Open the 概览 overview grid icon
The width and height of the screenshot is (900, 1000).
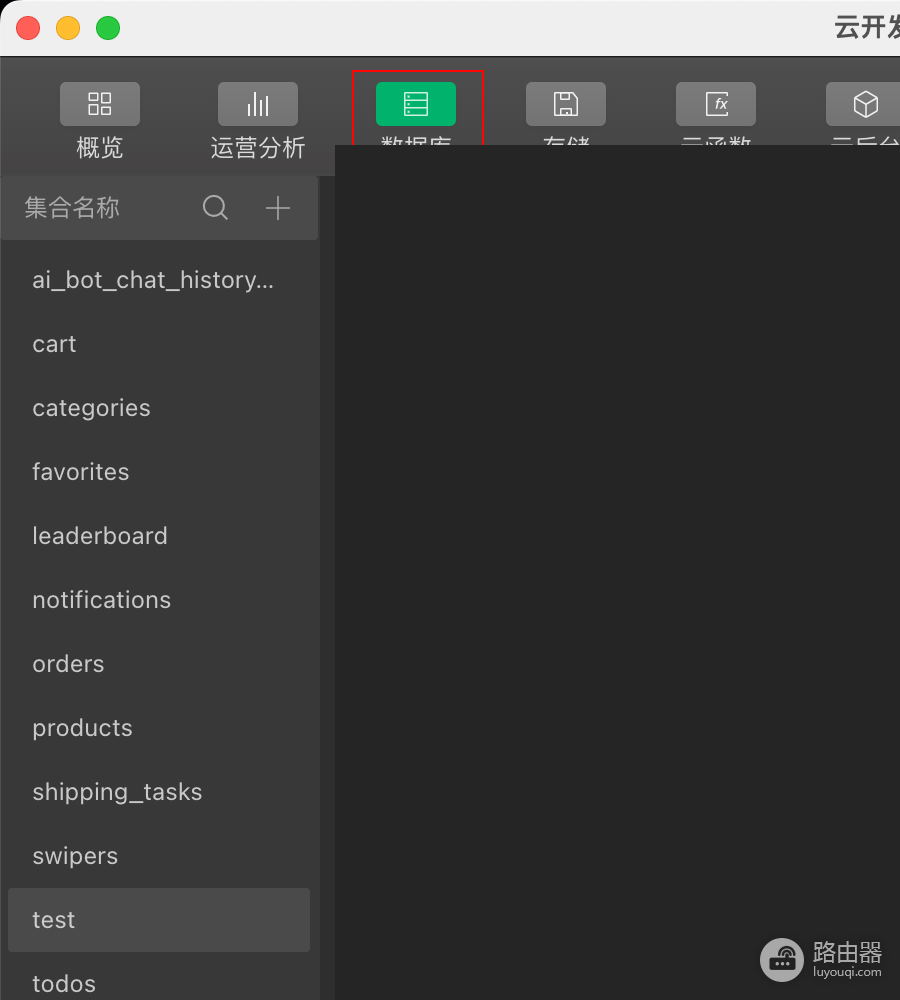pos(100,104)
